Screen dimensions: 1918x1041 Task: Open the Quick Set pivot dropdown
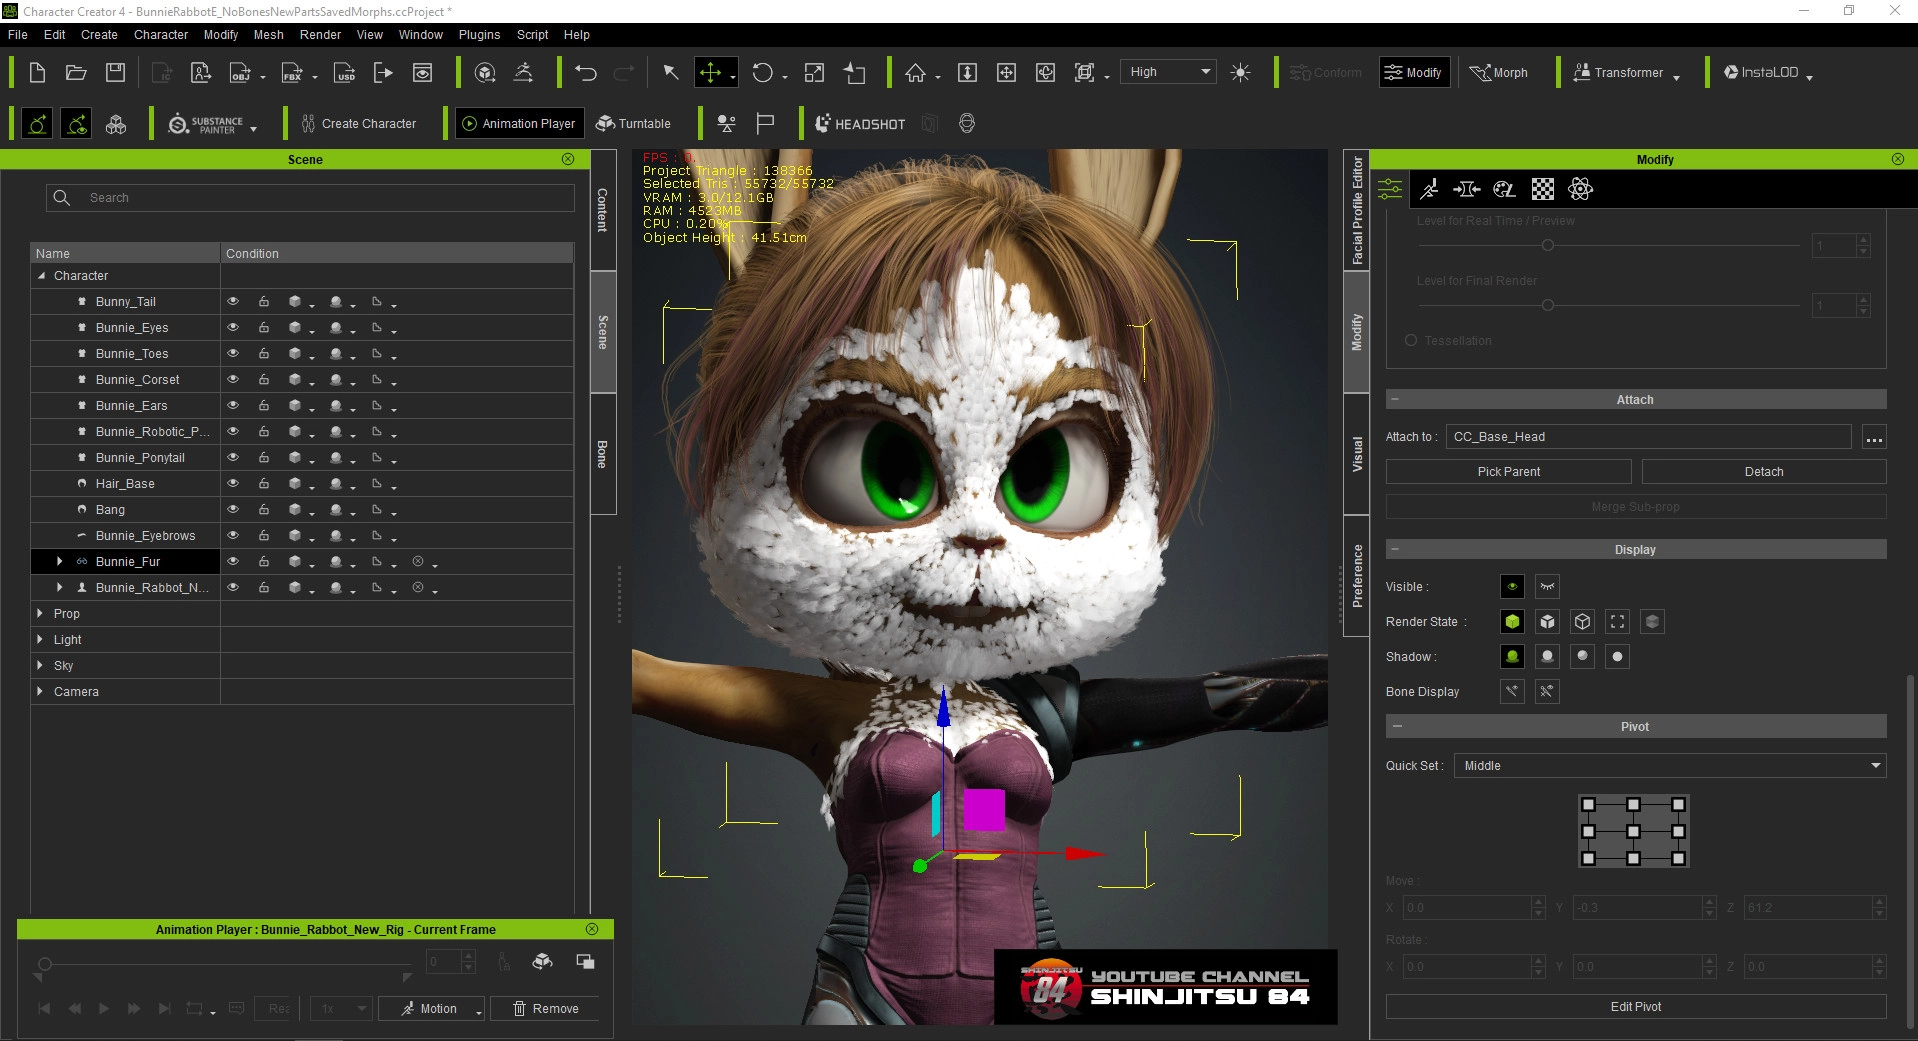pos(1669,766)
